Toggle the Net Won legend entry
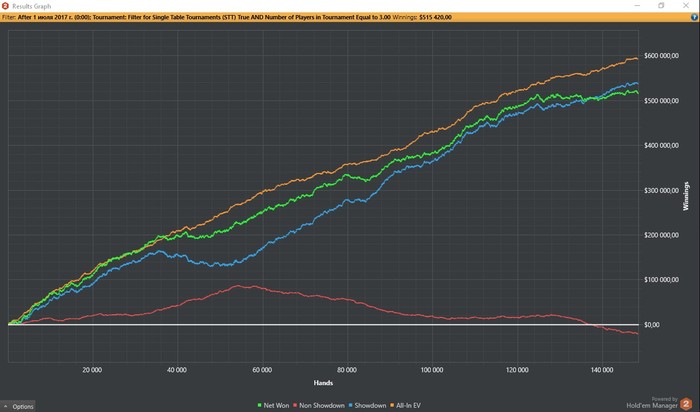Viewport: 700px width, 412px height. pos(273,405)
